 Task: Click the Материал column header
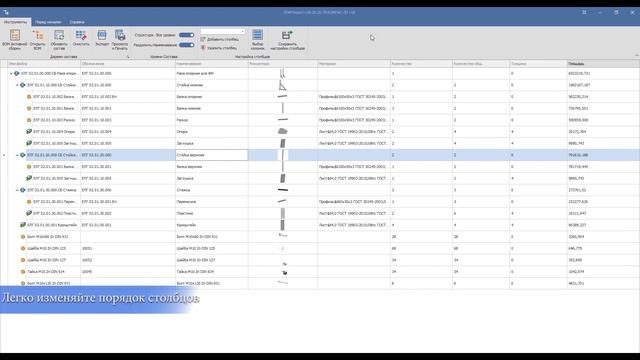pos(353,64)
